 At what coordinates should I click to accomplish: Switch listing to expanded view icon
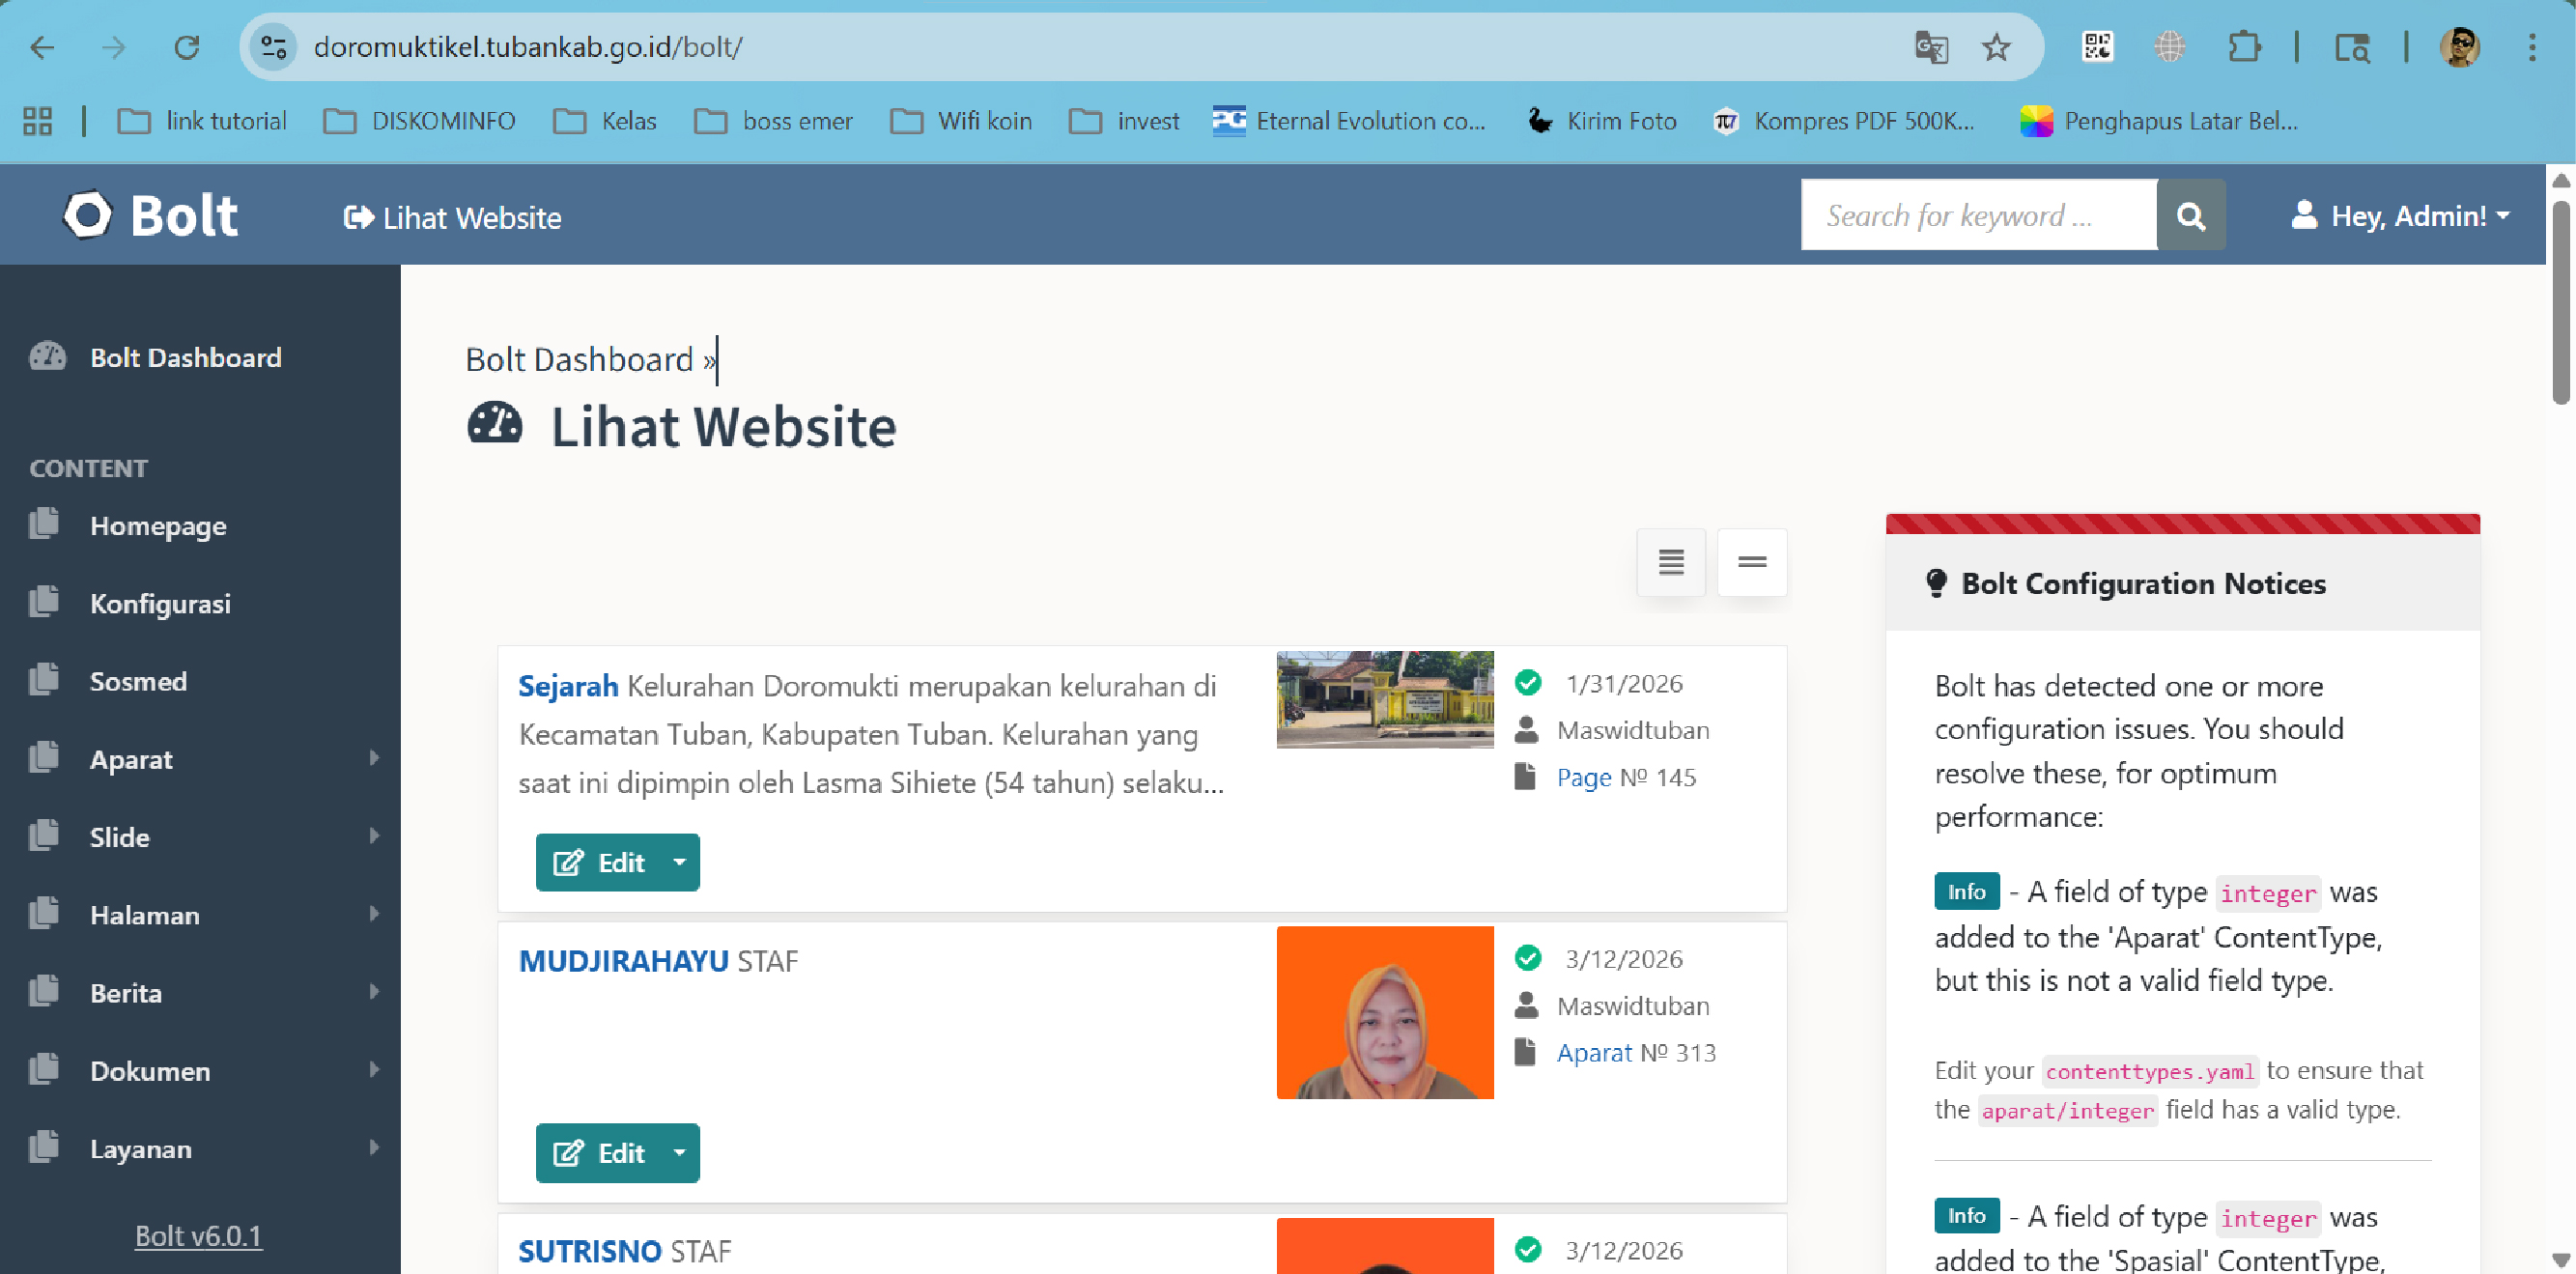point(1671,562)
